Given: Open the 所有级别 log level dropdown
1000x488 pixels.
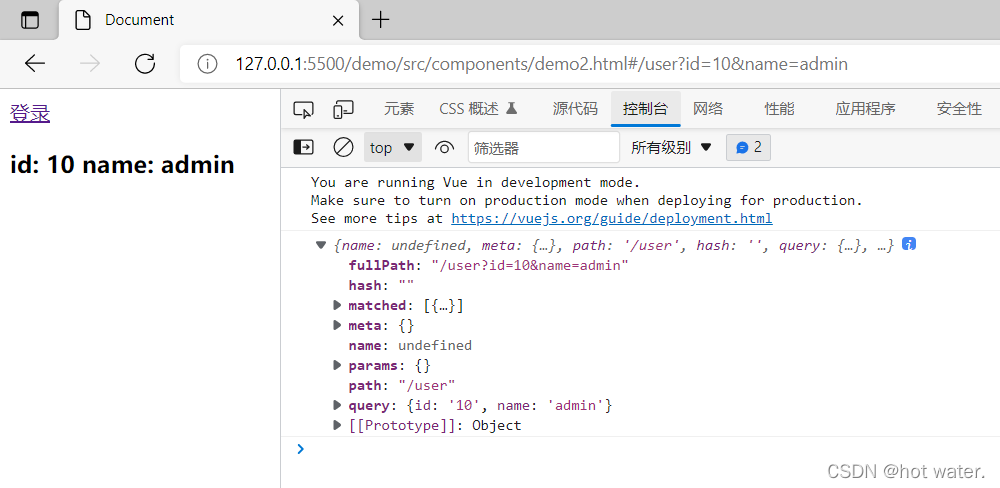Looking at the screenshot, I should [671, 148].
